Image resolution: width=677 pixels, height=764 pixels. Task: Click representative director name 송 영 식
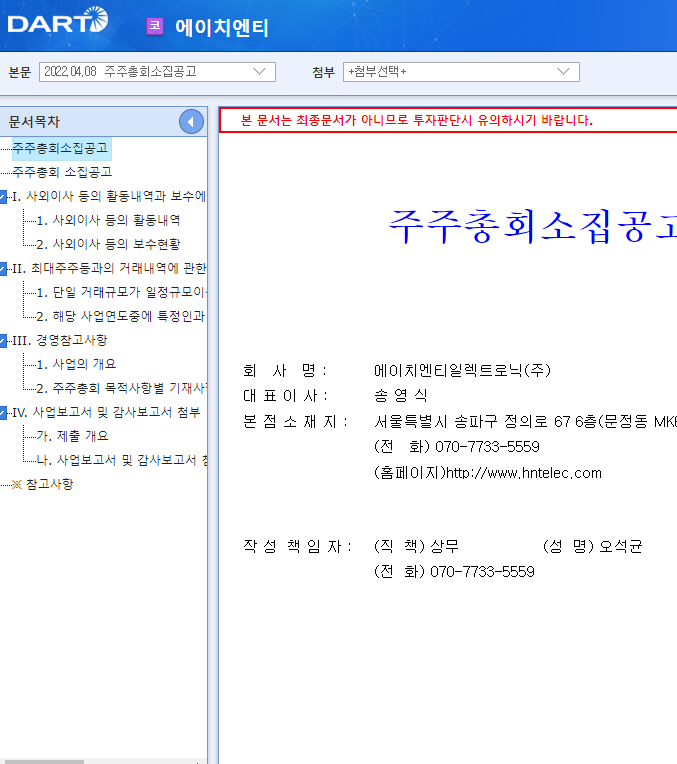(401, 396)
